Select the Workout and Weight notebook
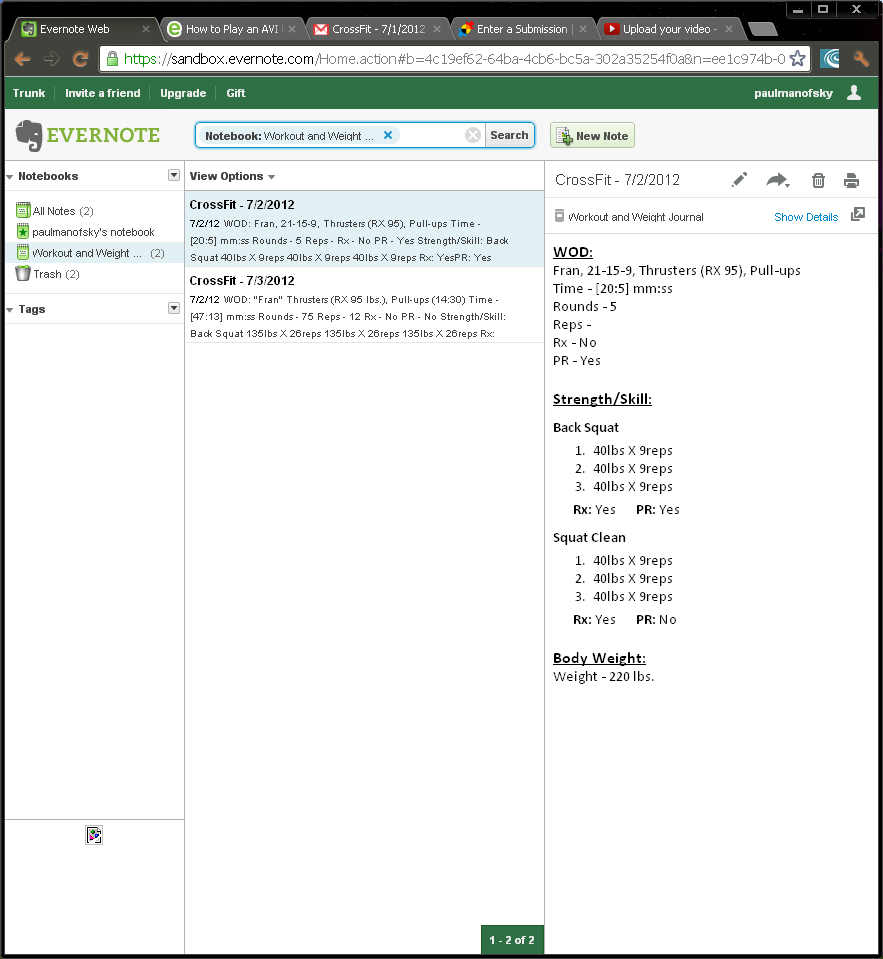The width and height of the screenshot is (883, 959). point(95,253)
